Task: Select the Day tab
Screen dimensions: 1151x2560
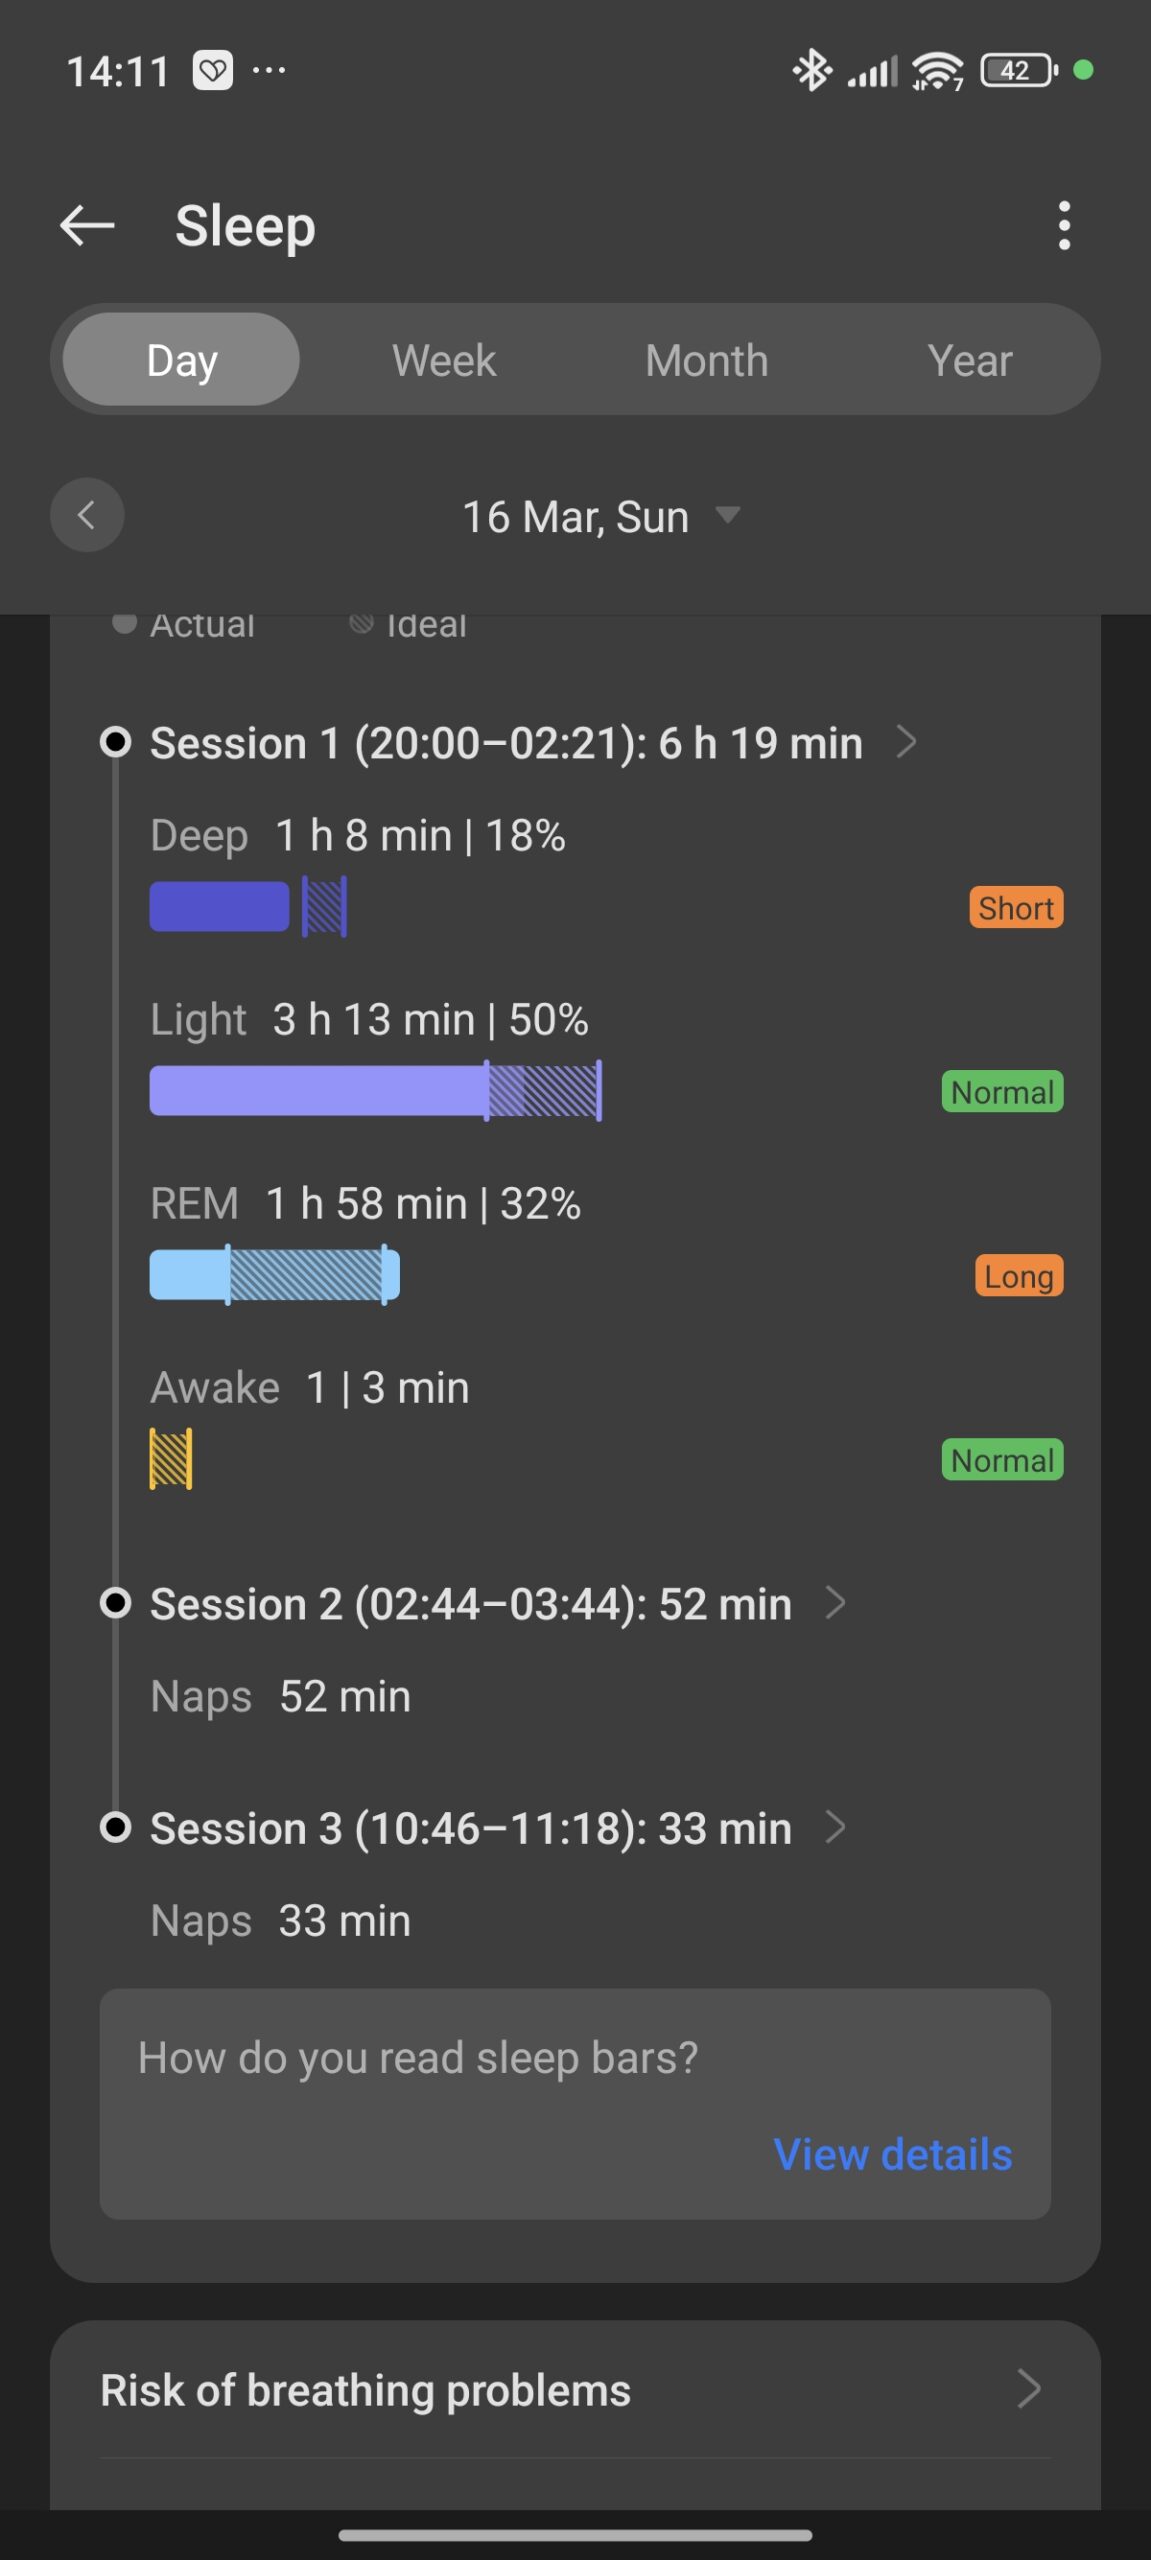Action: pos(181,360)
